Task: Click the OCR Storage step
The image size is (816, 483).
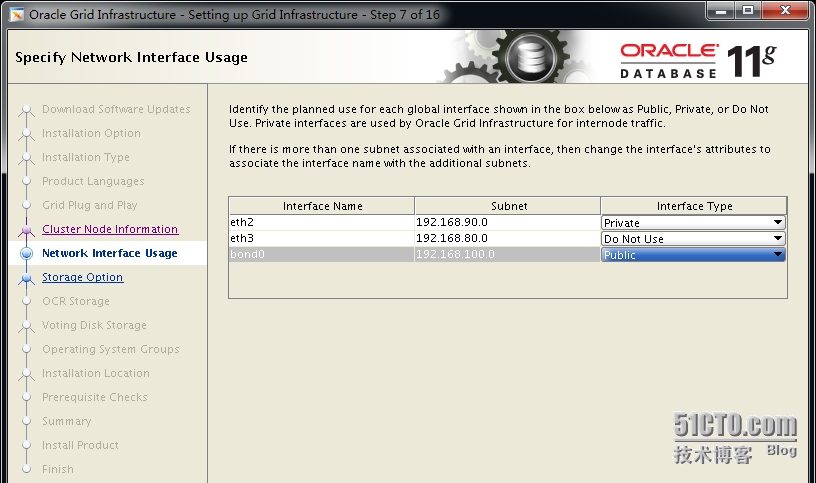Action: click(75, 301)
